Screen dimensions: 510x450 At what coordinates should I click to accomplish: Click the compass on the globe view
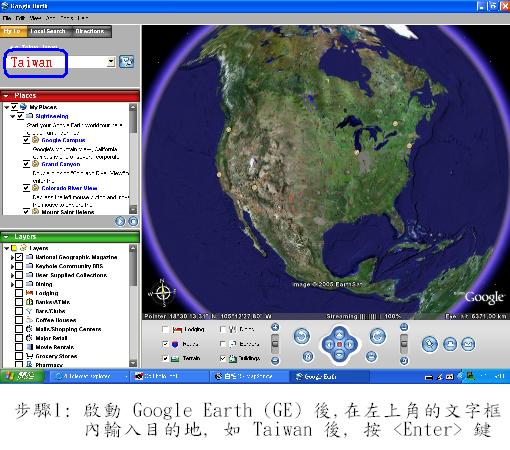(162, 293)
